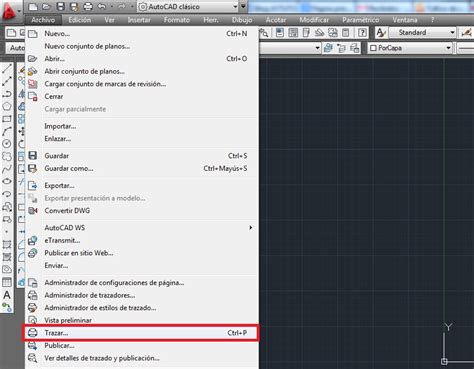
Task: Choose Cerrar menu entry
Action: [x=142, y=96]
